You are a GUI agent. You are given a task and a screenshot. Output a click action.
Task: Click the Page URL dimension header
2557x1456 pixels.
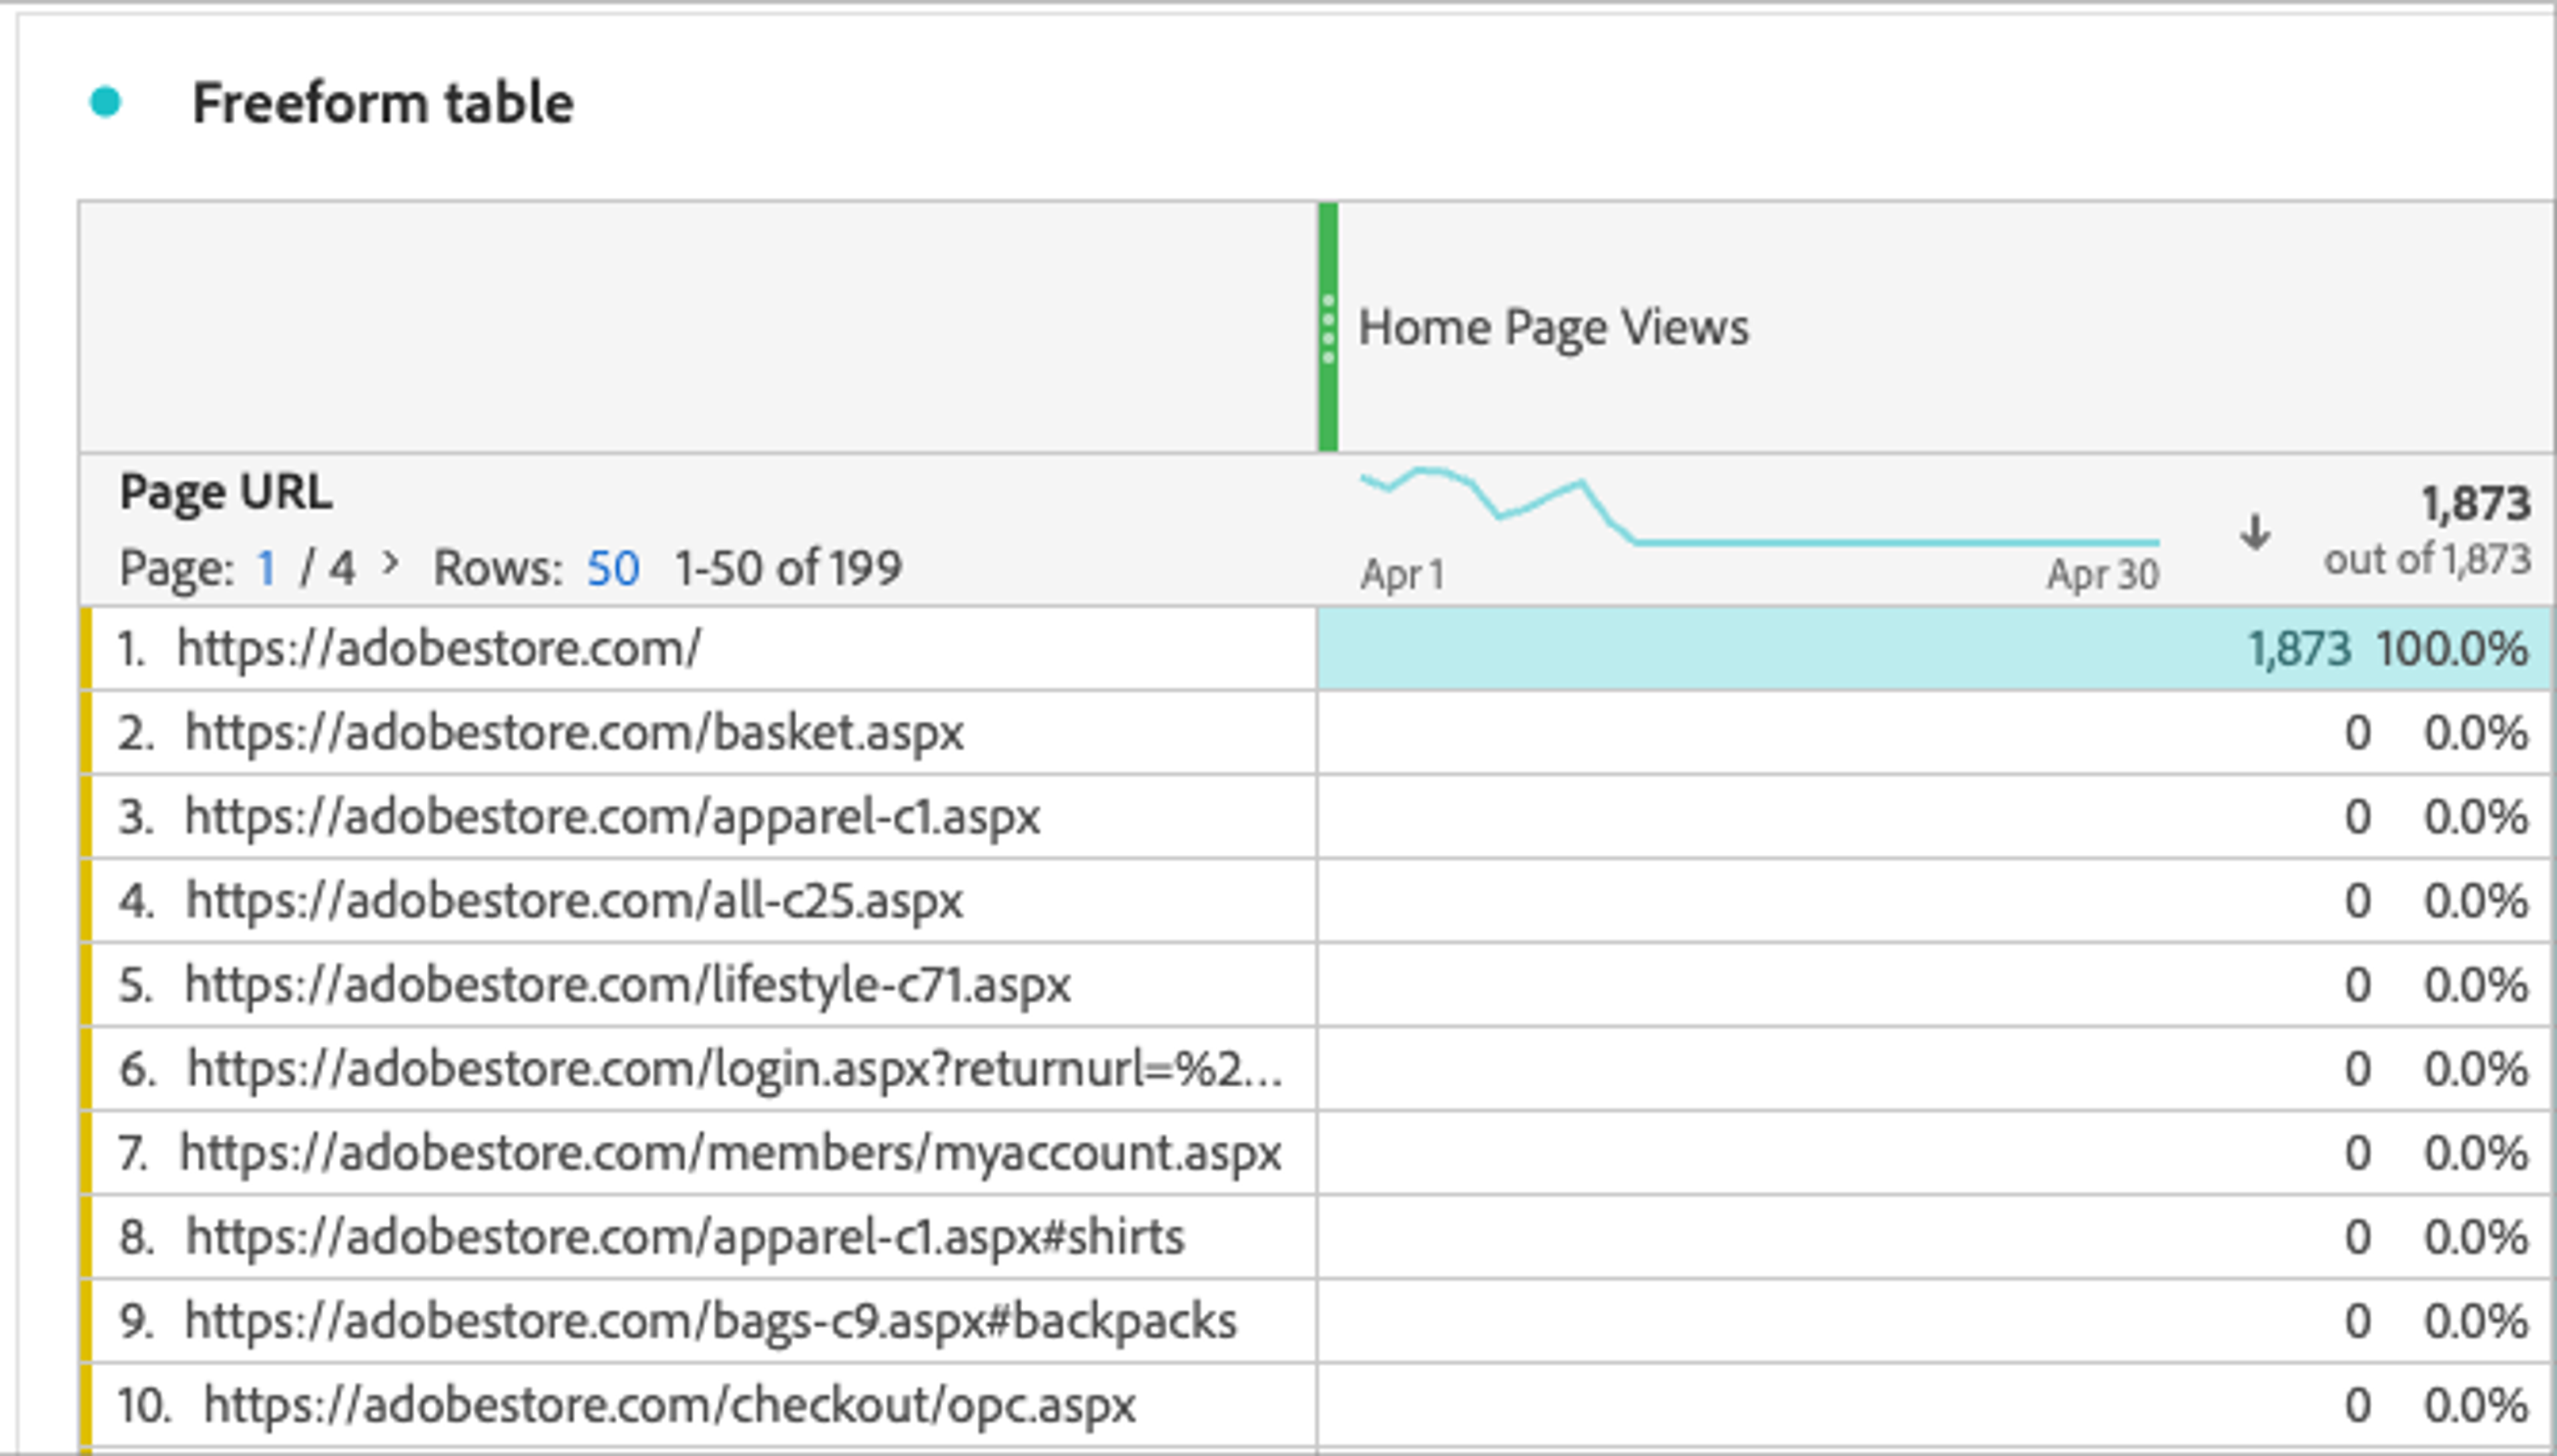click(225, 492)
